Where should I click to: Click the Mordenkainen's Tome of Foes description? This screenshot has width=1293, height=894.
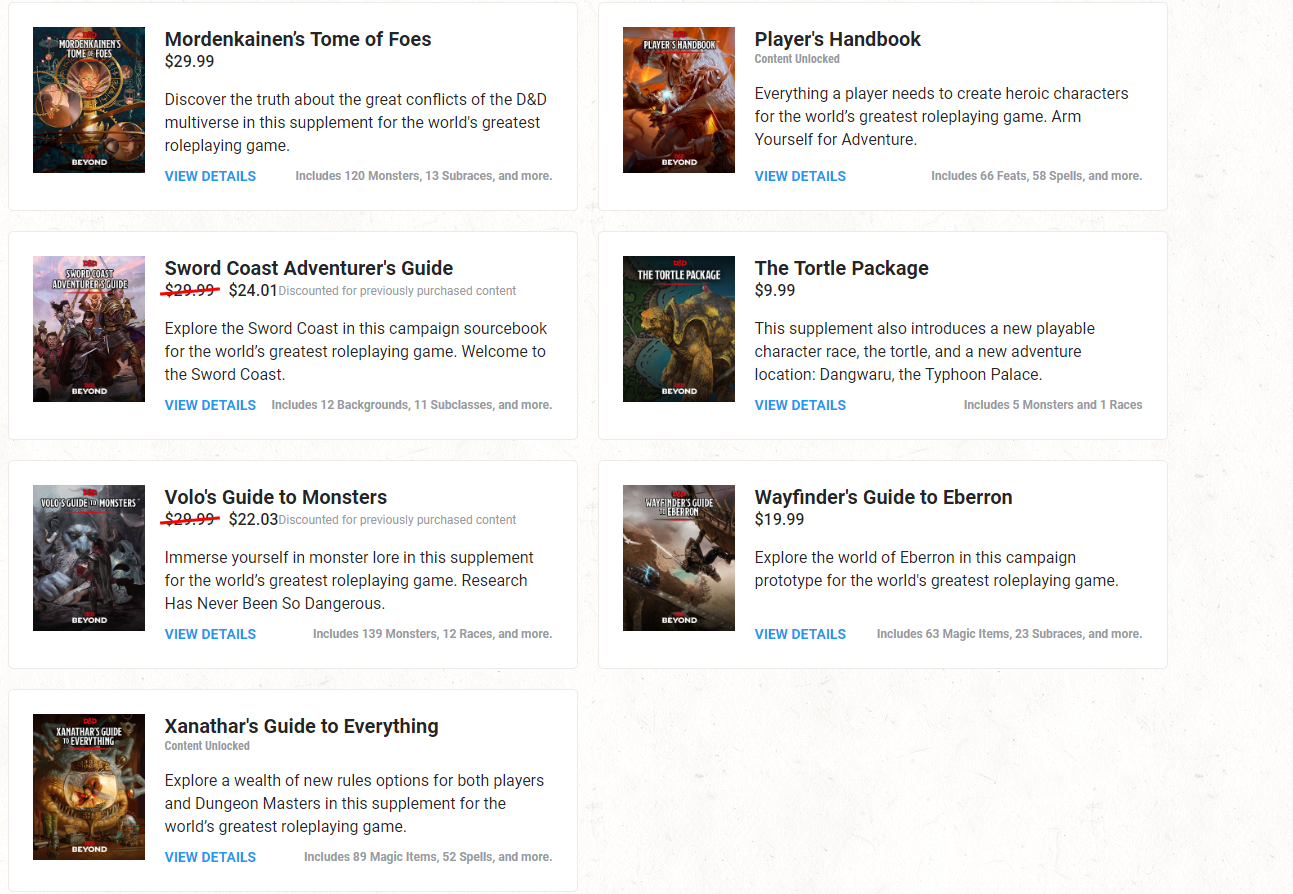coord(355,122)
